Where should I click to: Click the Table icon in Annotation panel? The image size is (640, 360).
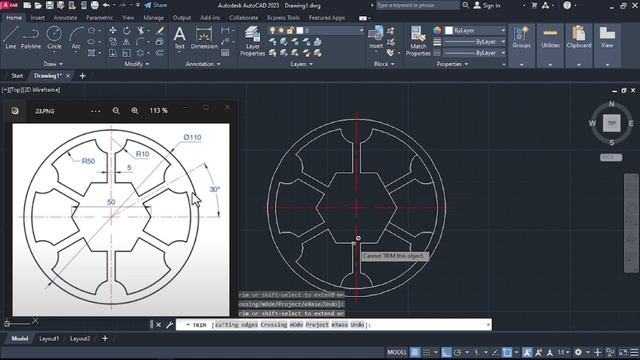[225, 53]
